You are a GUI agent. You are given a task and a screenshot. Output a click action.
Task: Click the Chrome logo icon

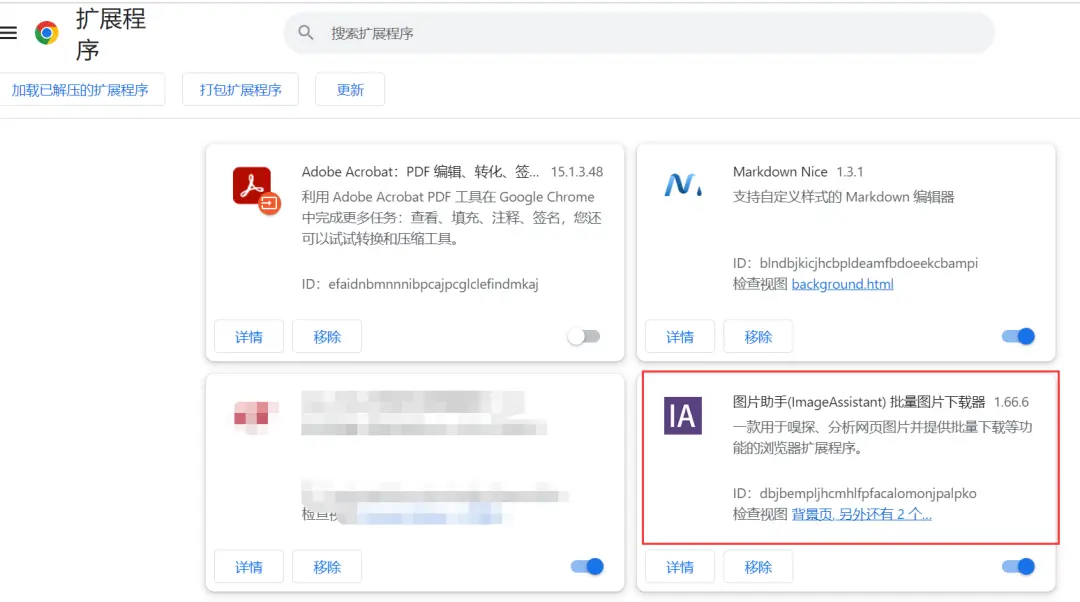(47, 32)
